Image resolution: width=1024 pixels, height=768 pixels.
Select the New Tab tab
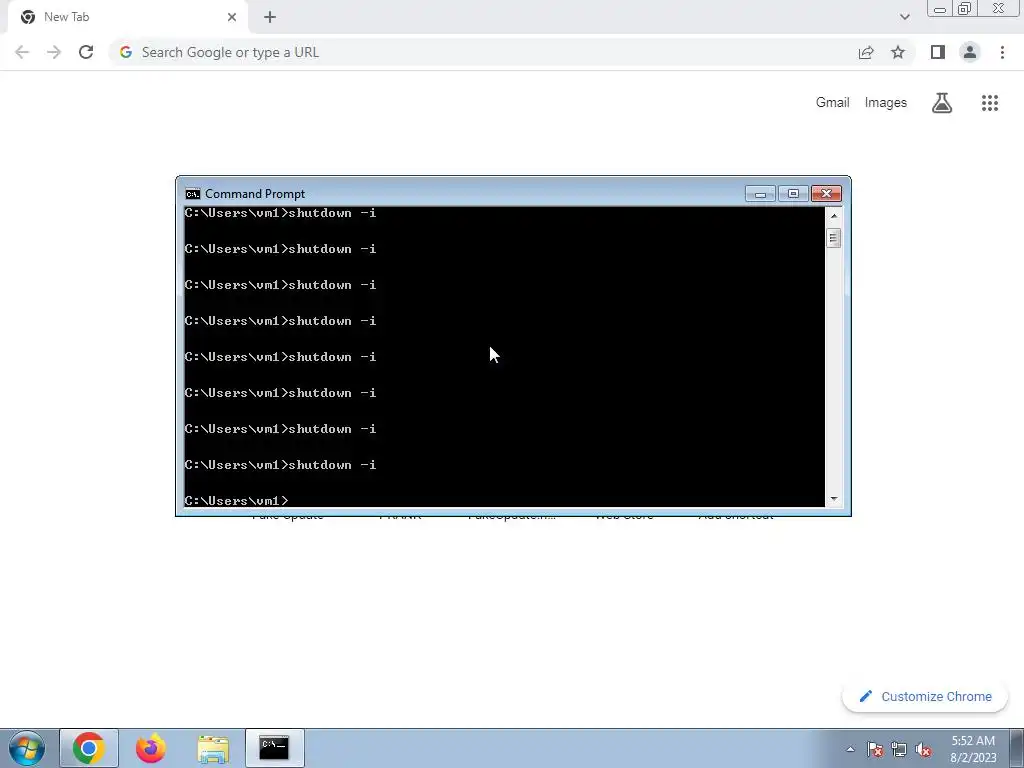(x=127, y=17)
